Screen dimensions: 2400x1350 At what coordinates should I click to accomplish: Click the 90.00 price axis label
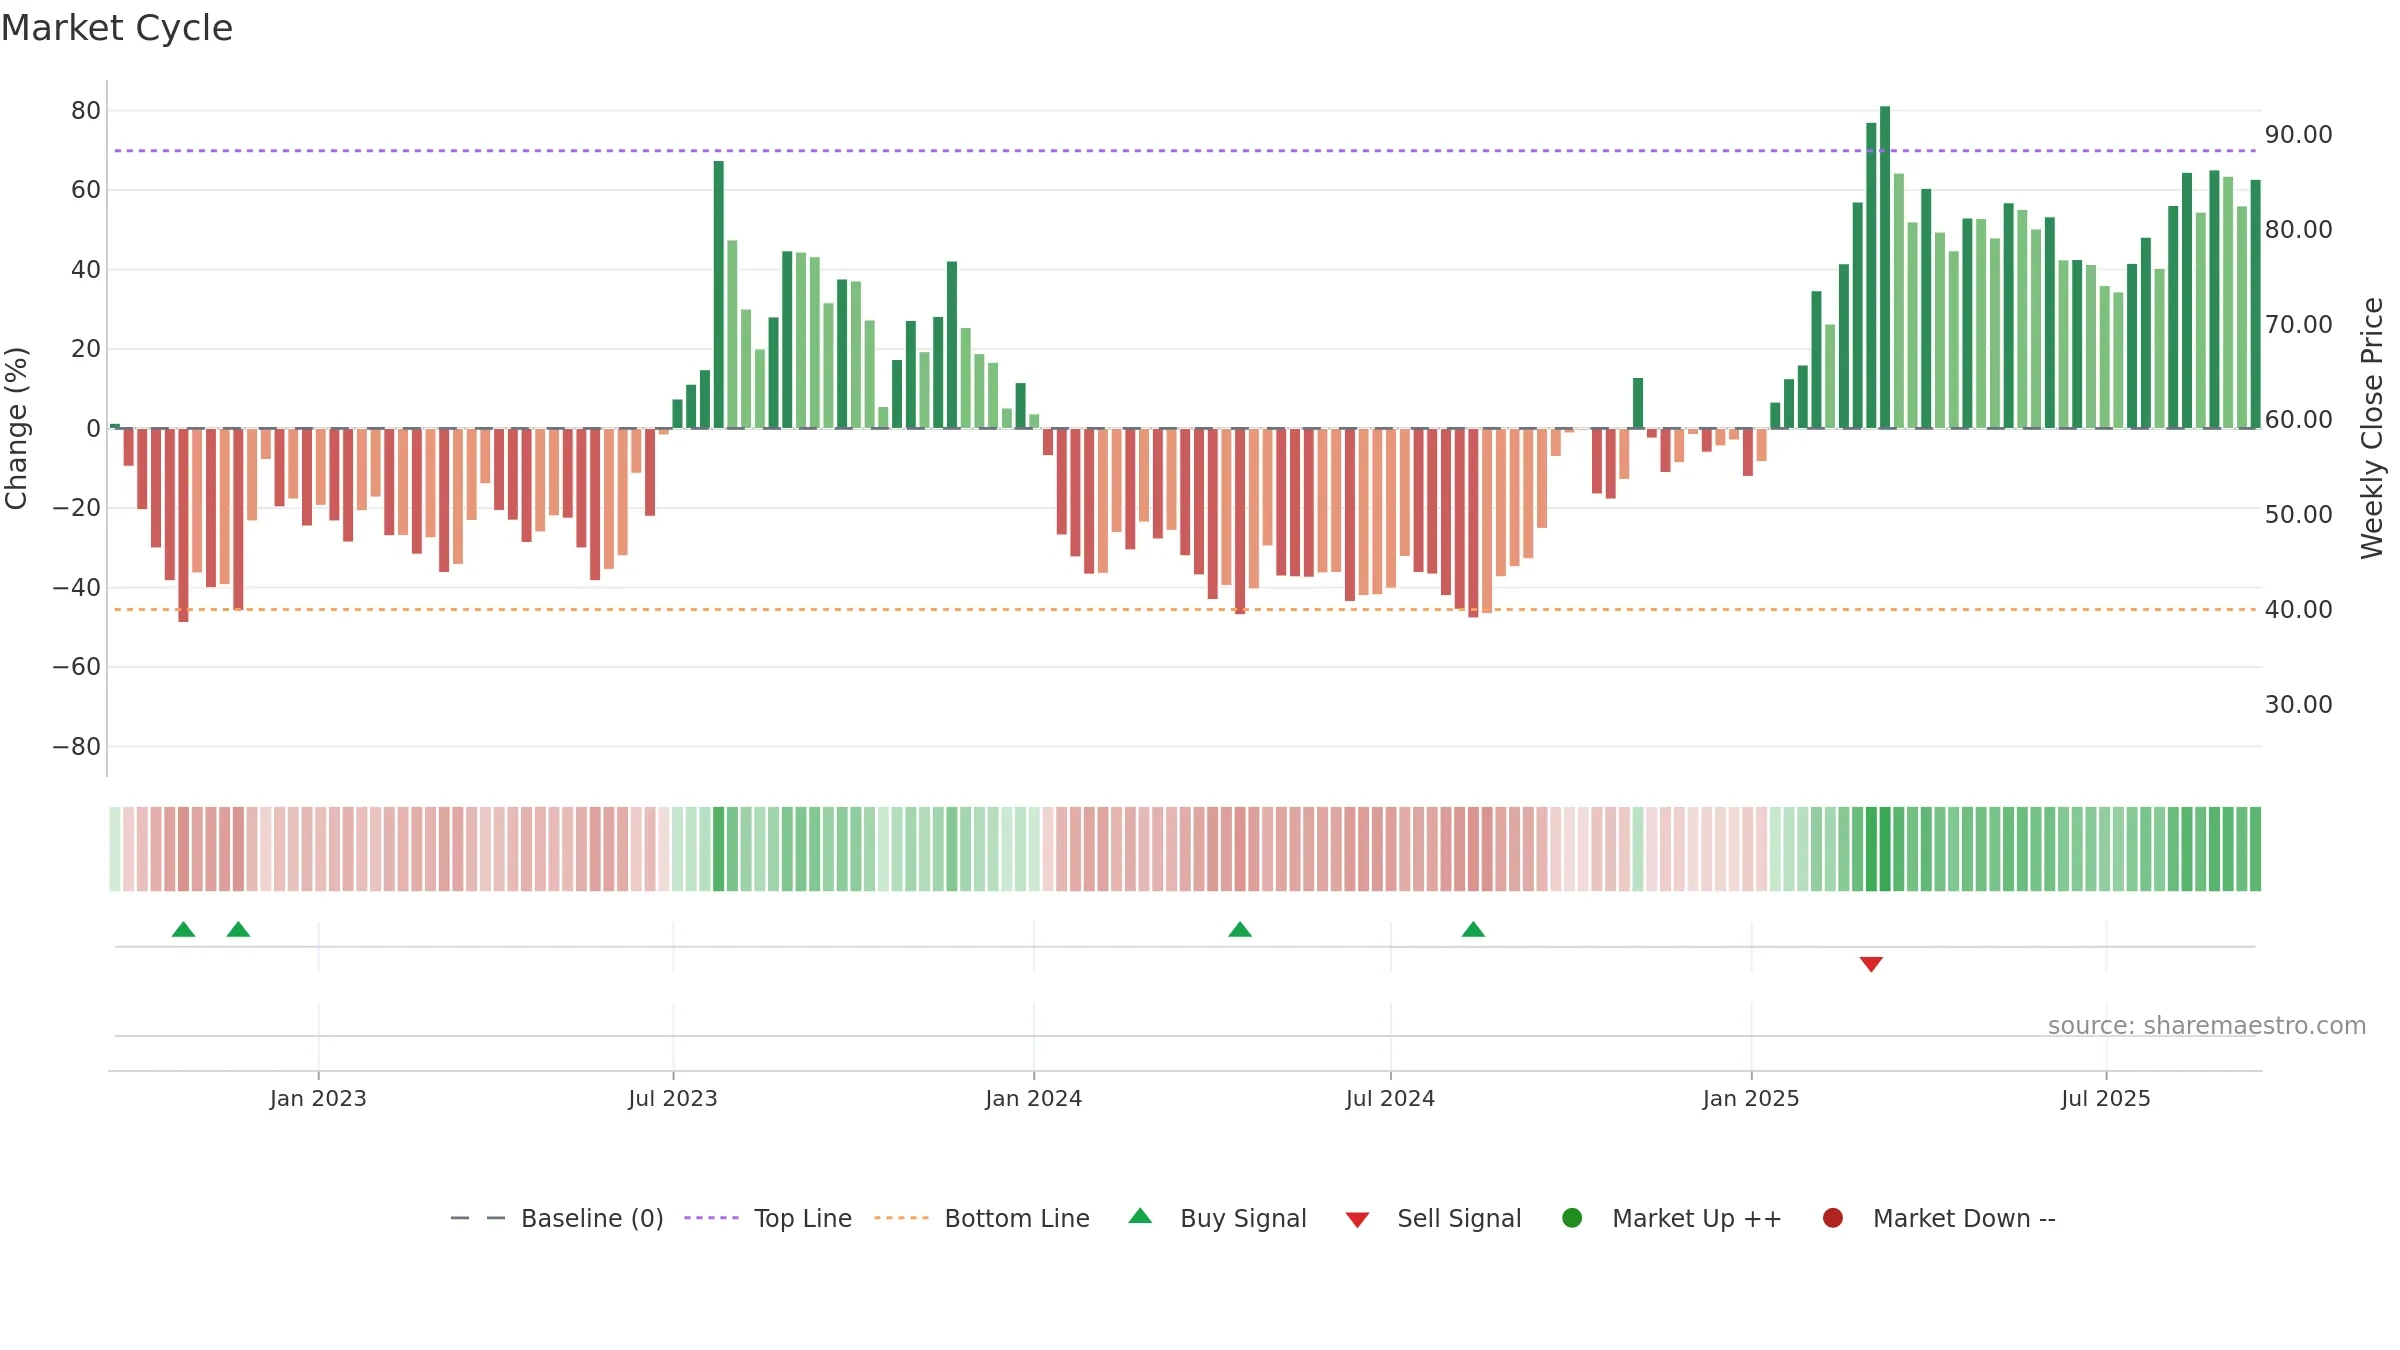pyautogui.click(x=2298, y=134)
